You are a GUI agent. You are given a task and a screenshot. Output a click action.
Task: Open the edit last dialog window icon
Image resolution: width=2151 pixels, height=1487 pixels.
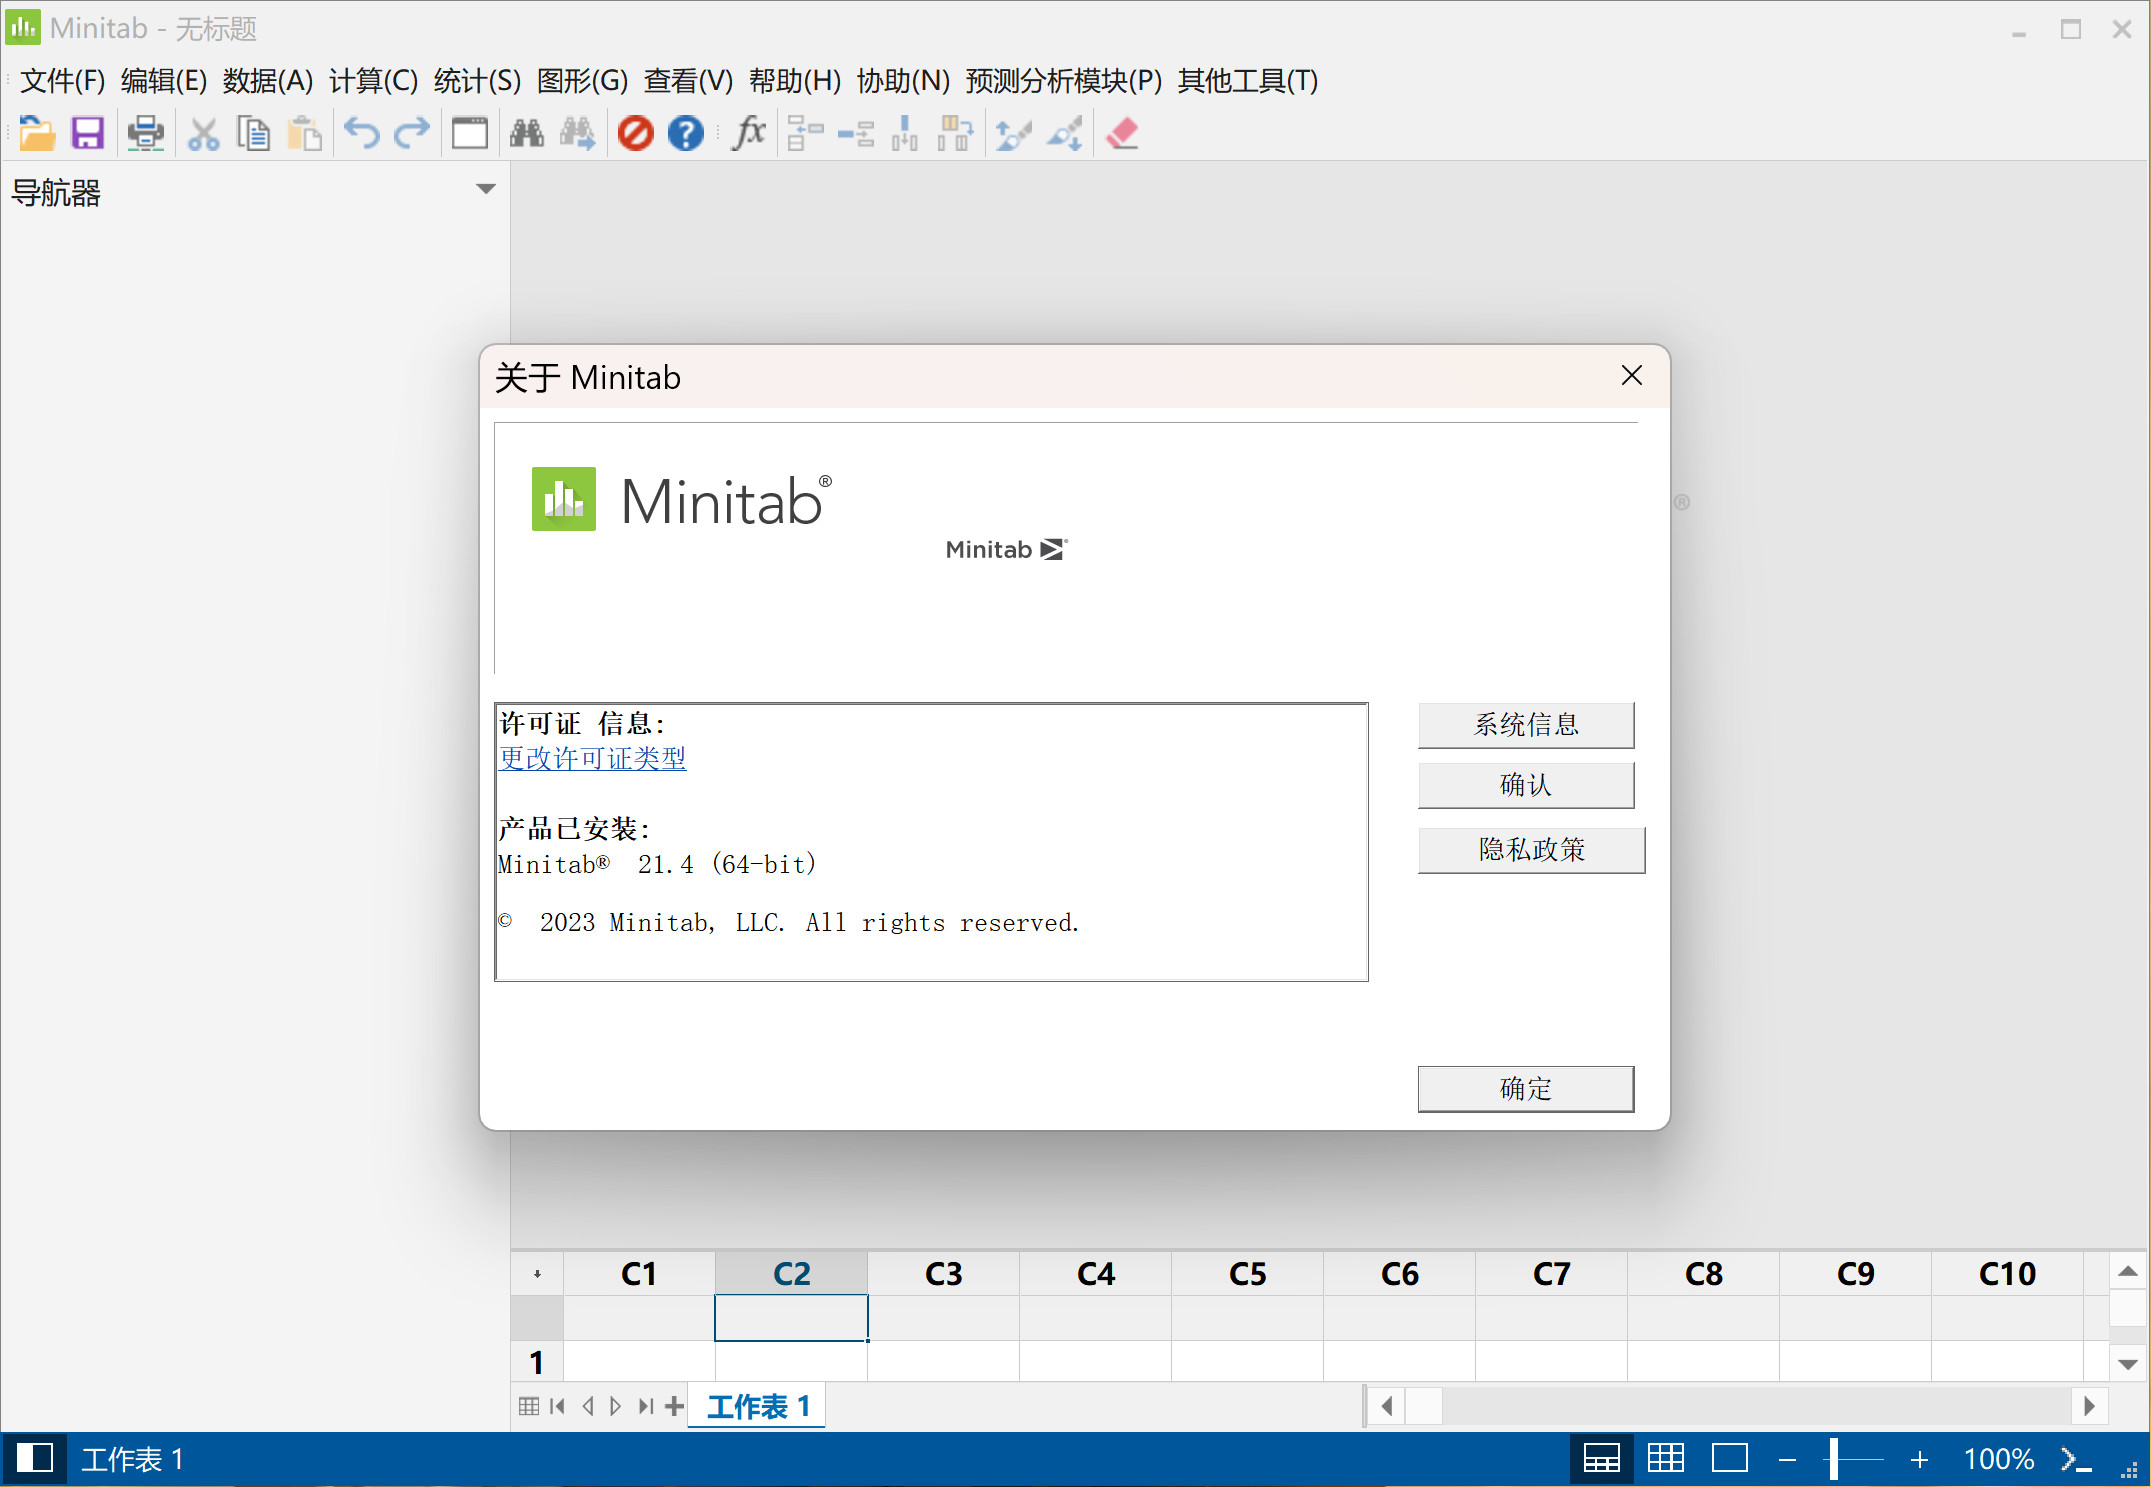pyautogui.click(x=469, y=133)
